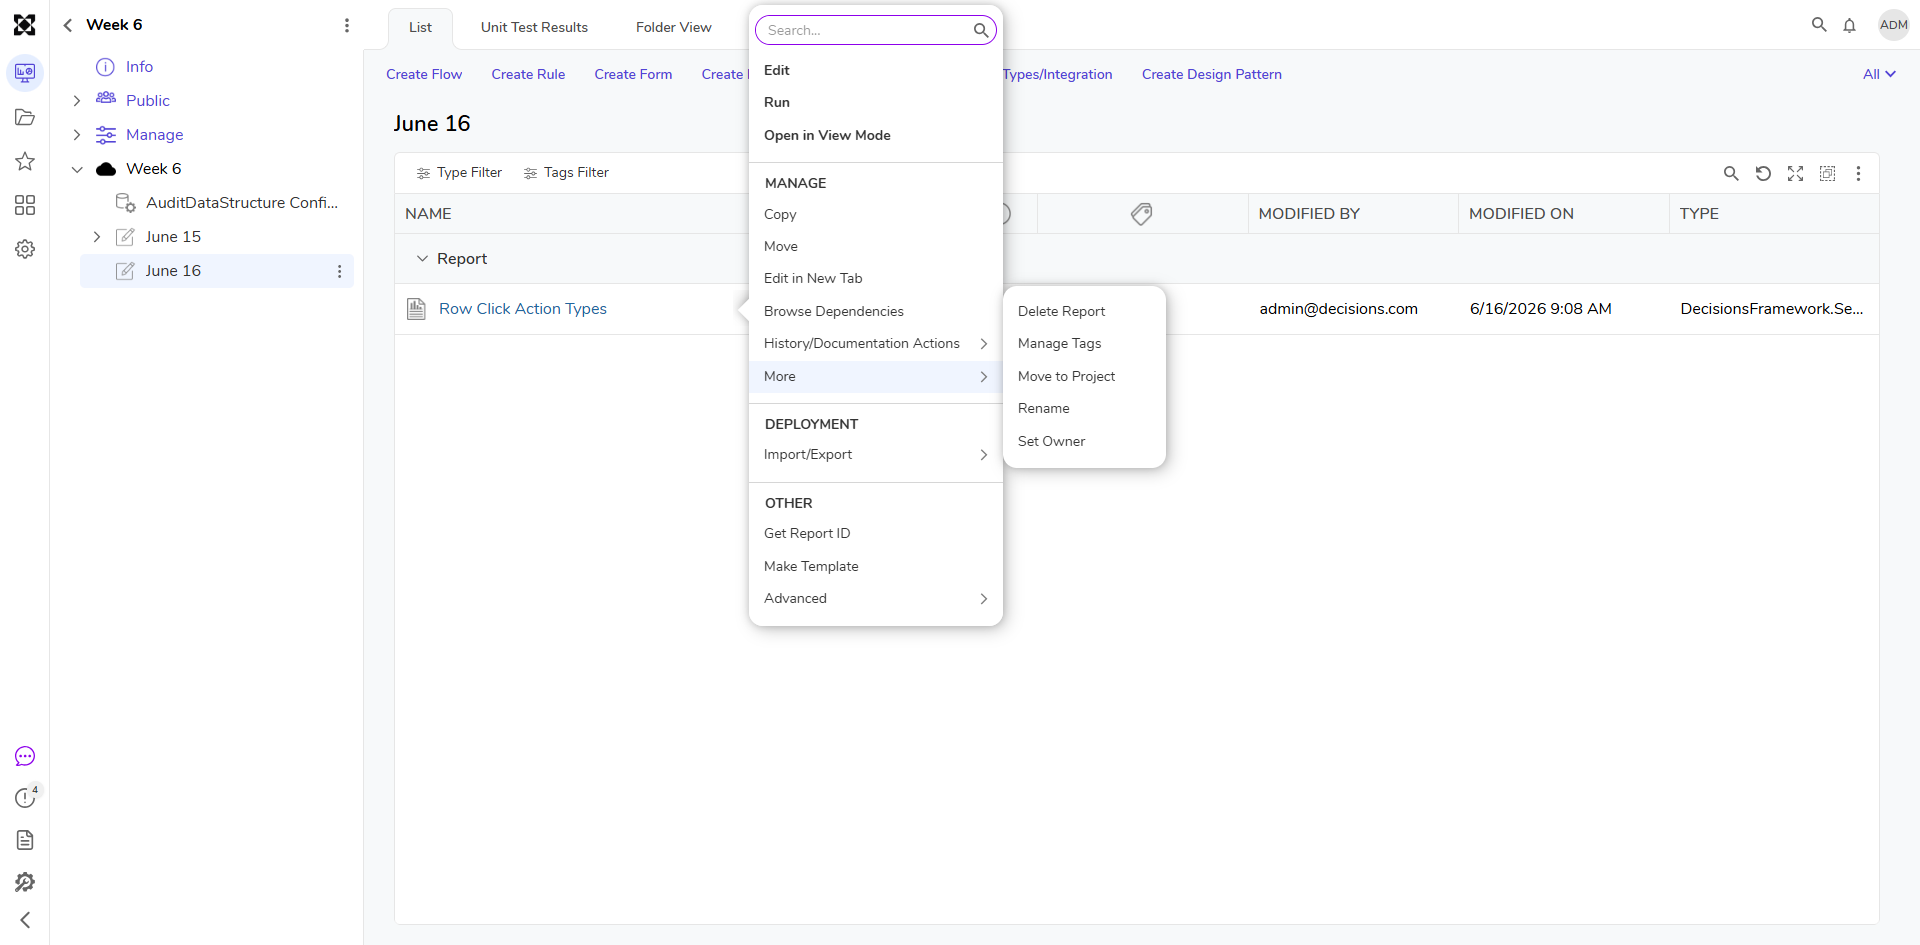Click the Row Click Action Types report icon

pos(417,309)
